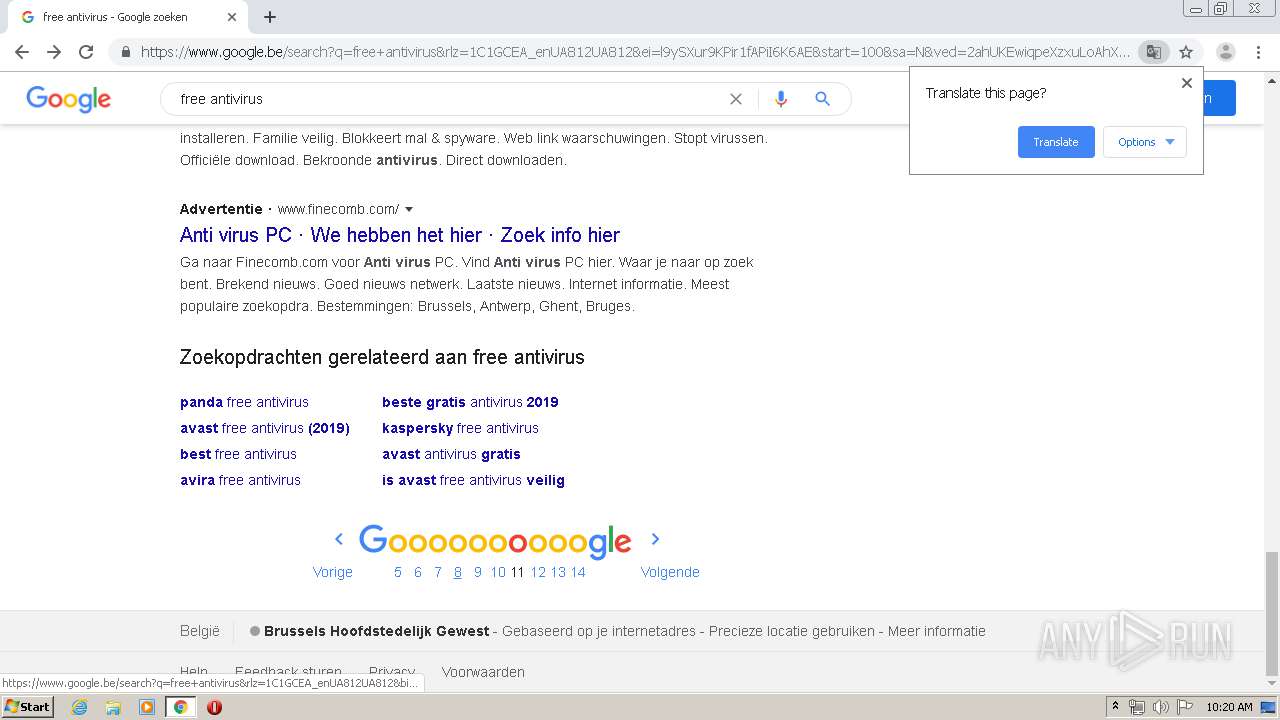Image resolution: width=1280 pixels, height=720 pixels.
Task: Reload the page with the refresh icon
Action: point(86,52)
